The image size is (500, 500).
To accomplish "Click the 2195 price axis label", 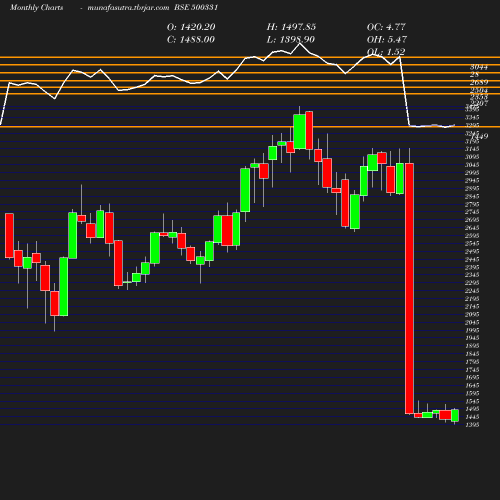I will click(472, 299).
